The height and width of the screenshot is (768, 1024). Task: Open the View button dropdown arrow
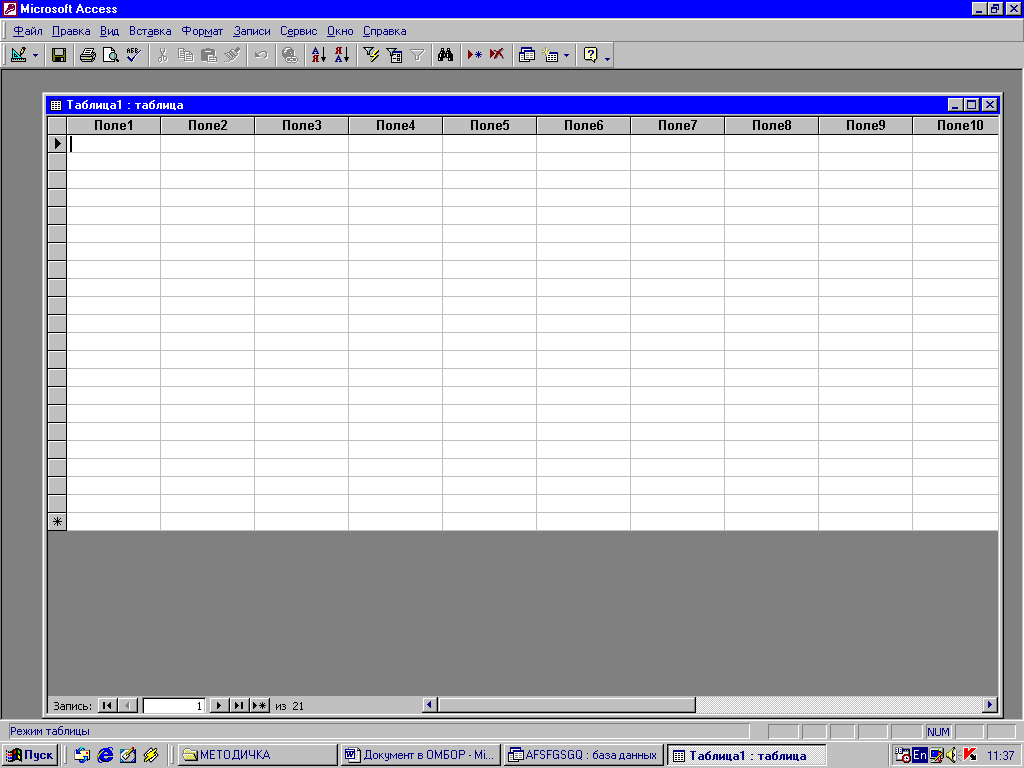tap(35, 56)
